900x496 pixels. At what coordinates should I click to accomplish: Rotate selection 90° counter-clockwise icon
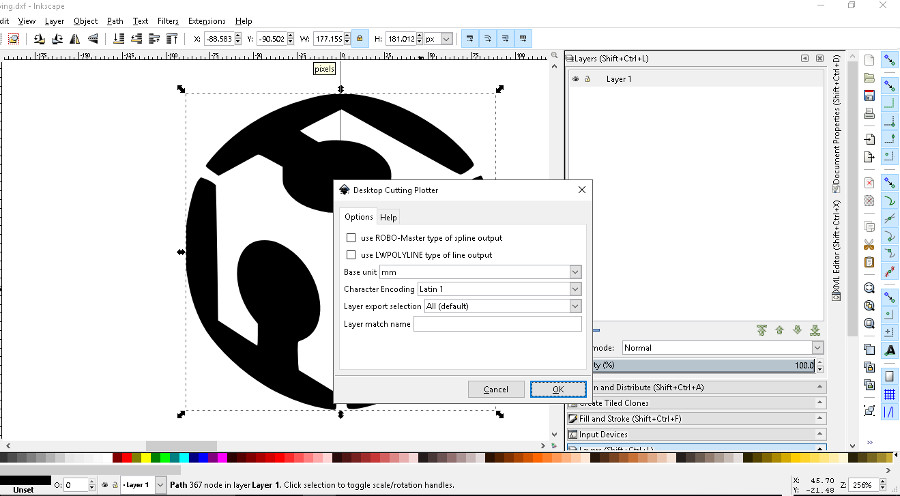[39, 39]
